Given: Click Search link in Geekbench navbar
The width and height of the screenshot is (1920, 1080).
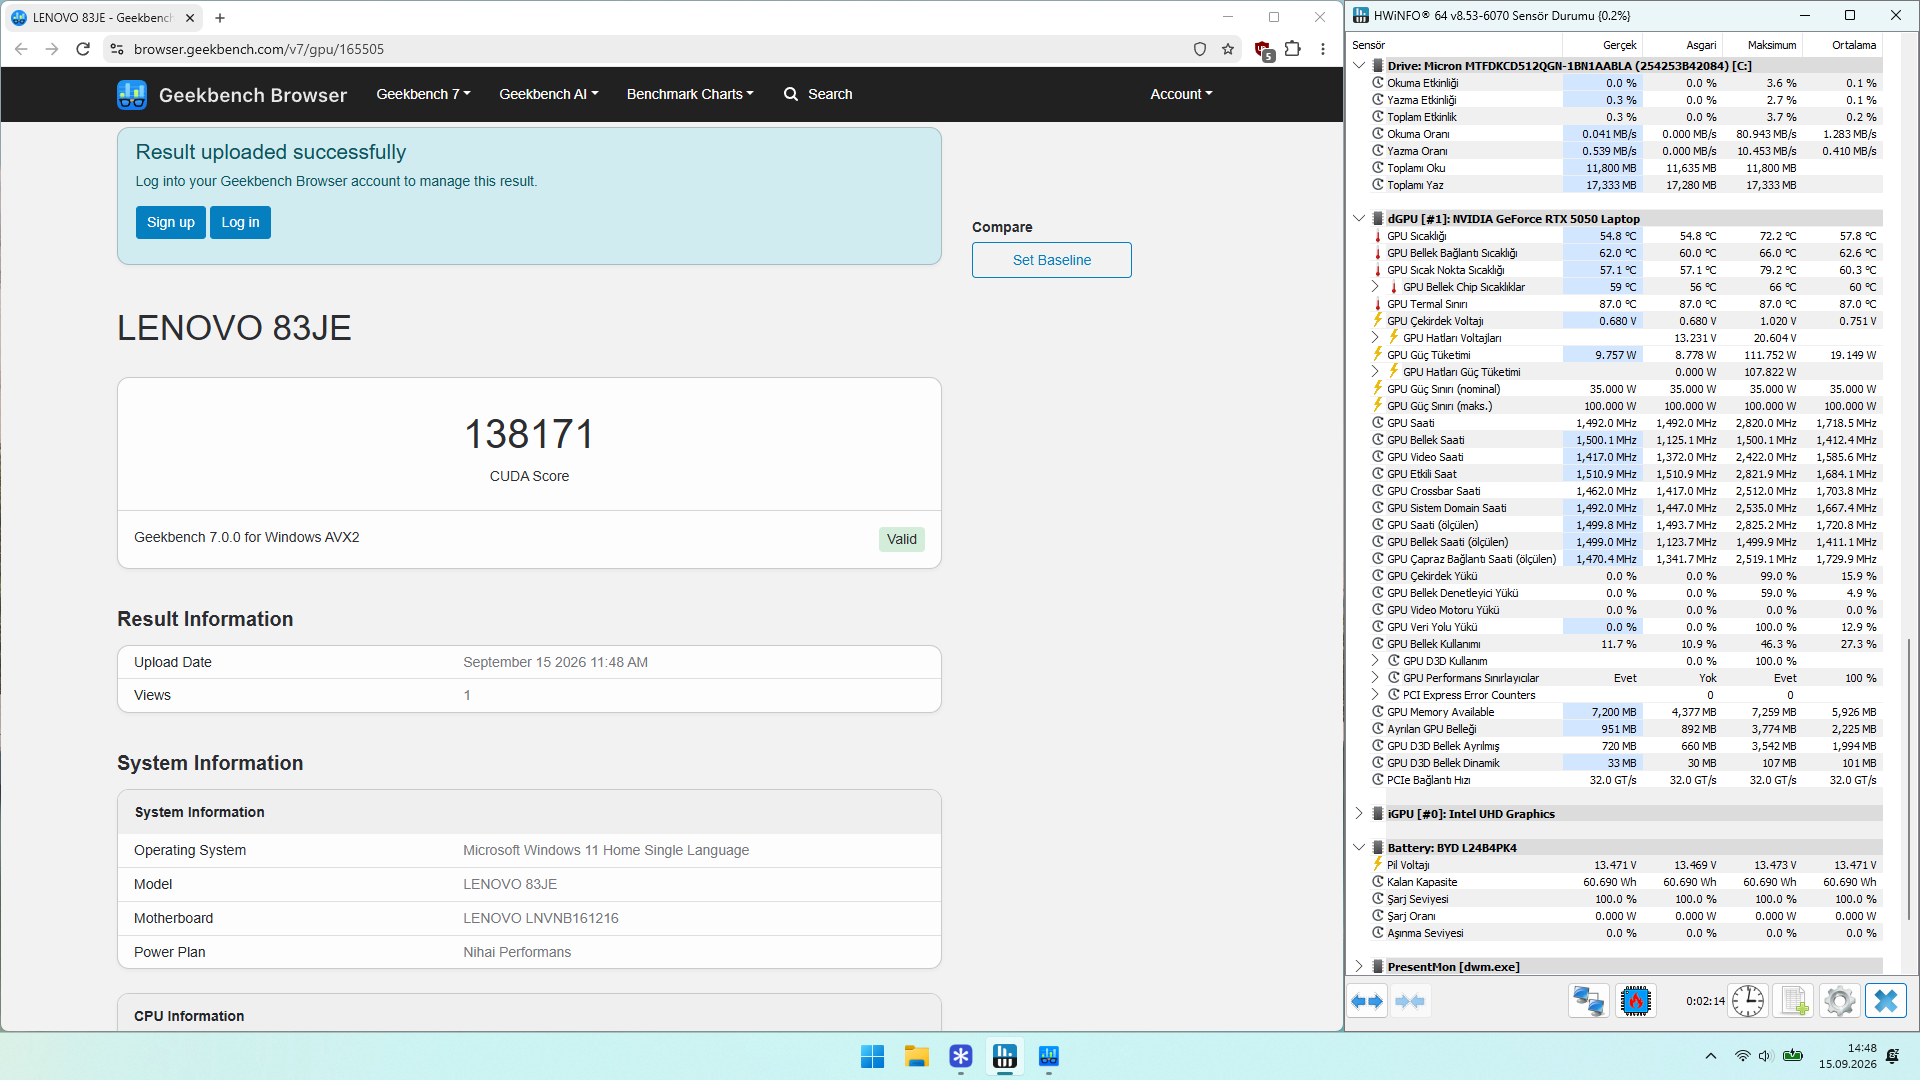Looking at the screenshot, I should click(830, 94).
